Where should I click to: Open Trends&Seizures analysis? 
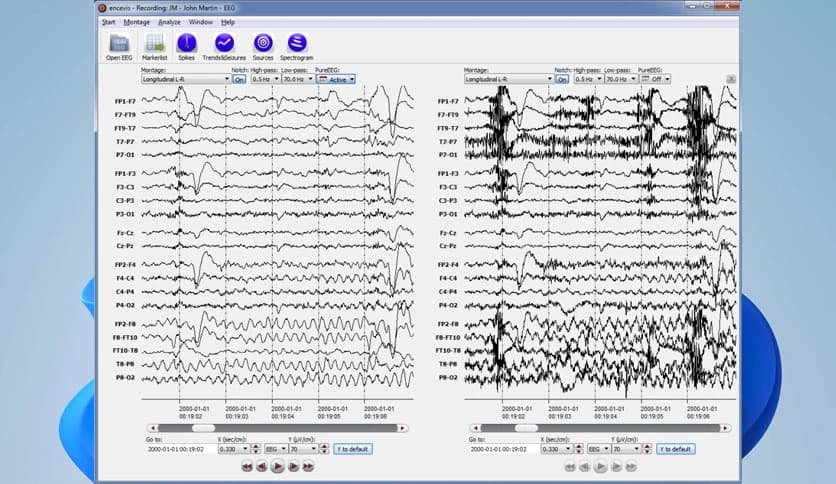[224, 44]
